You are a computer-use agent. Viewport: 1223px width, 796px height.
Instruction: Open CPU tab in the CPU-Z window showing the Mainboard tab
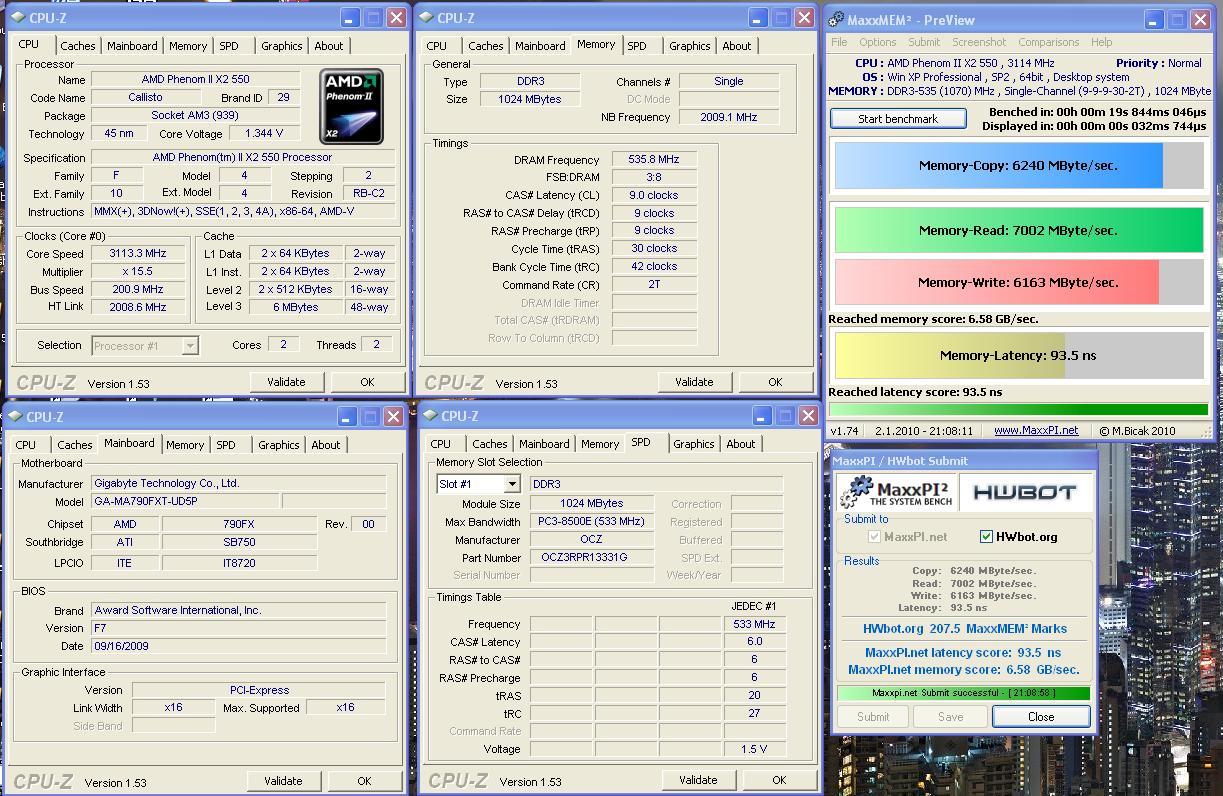click(x=26, y=445)
